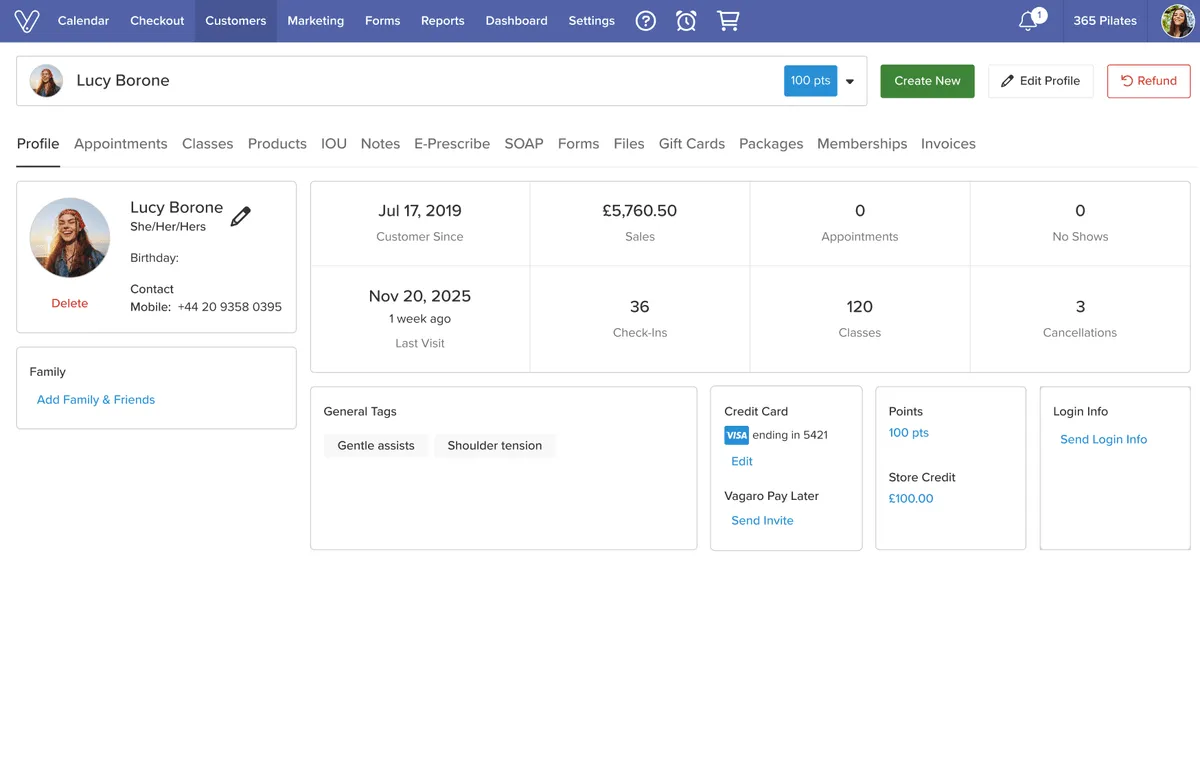Click the alarm clock icon
Image resolution: width=1200 pixels, height=761 pixels.
point(686,21)
